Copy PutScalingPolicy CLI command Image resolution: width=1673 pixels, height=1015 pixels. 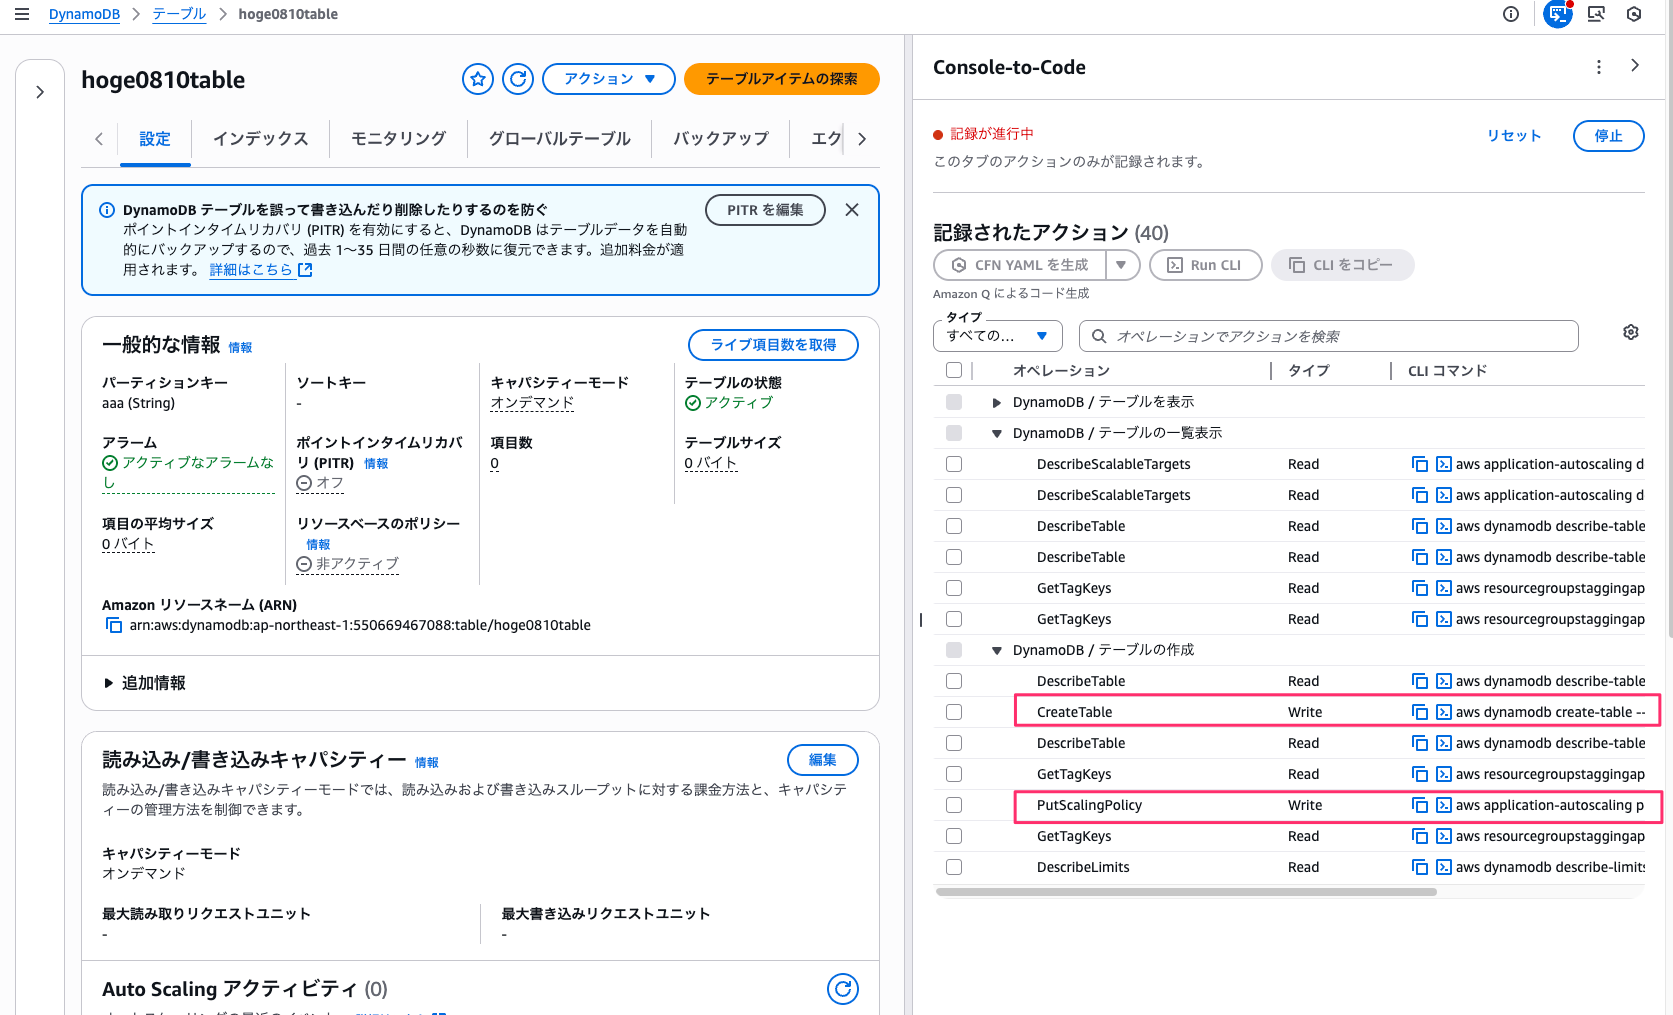pyautogui.click(x=1420, y=805)
